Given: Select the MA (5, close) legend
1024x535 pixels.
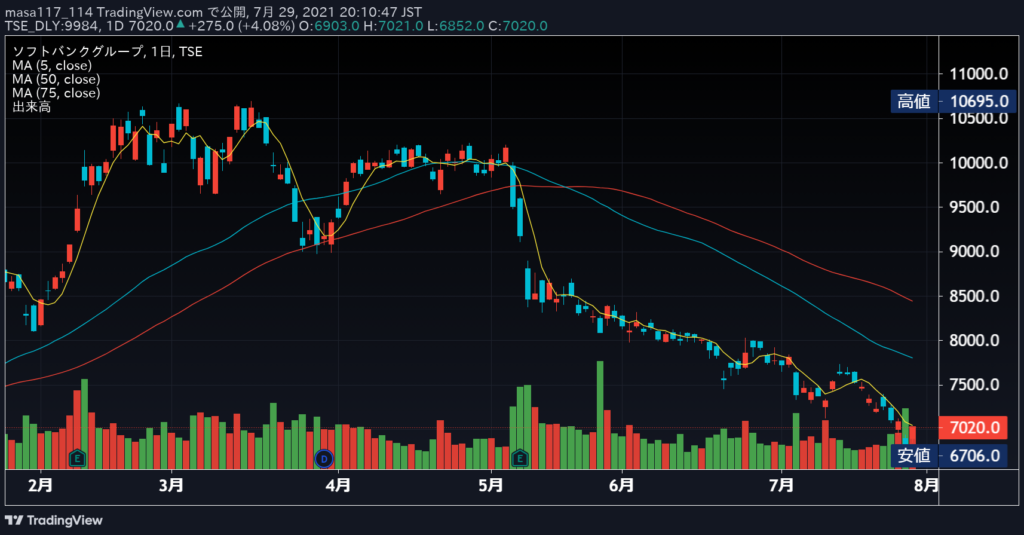Looking at the screenshot, I should point(52,65).
